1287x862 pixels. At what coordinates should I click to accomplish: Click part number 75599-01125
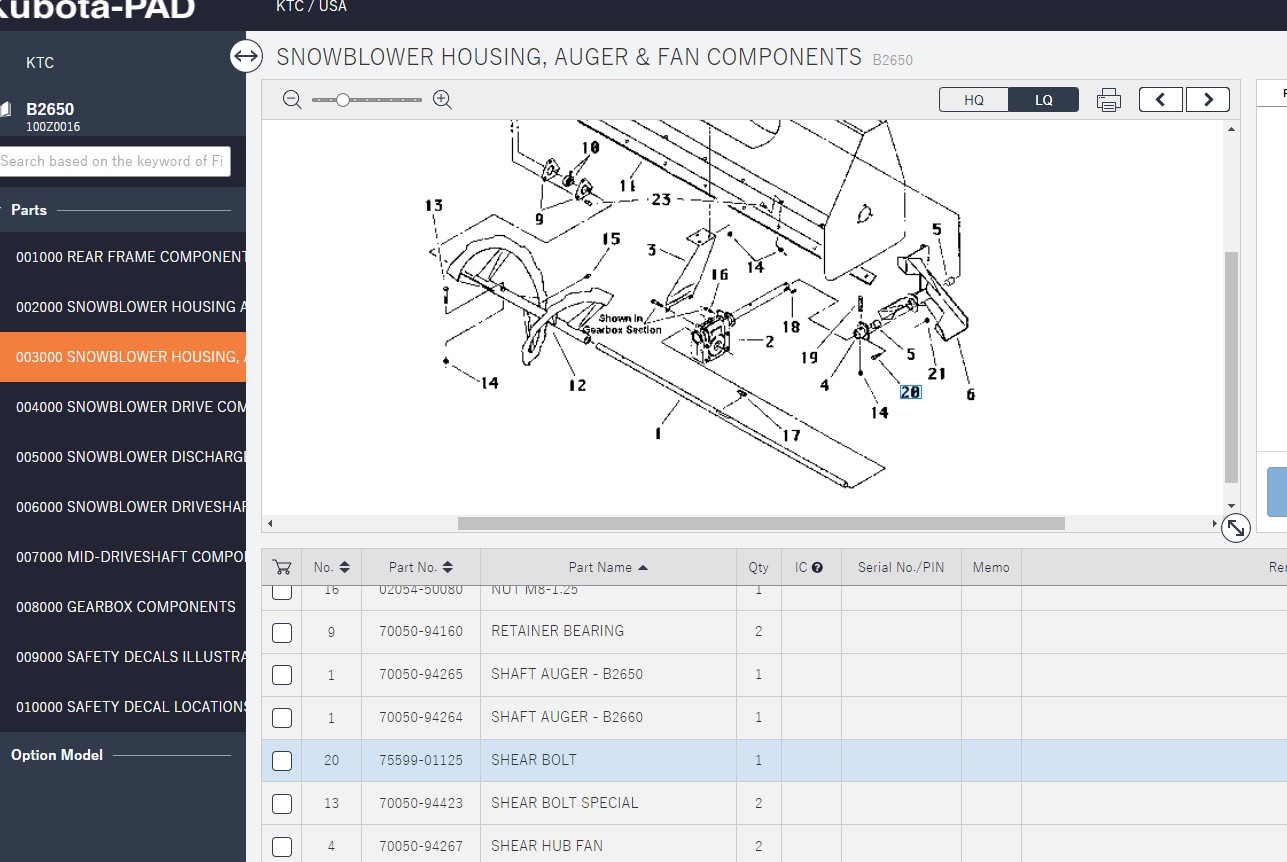421,760
